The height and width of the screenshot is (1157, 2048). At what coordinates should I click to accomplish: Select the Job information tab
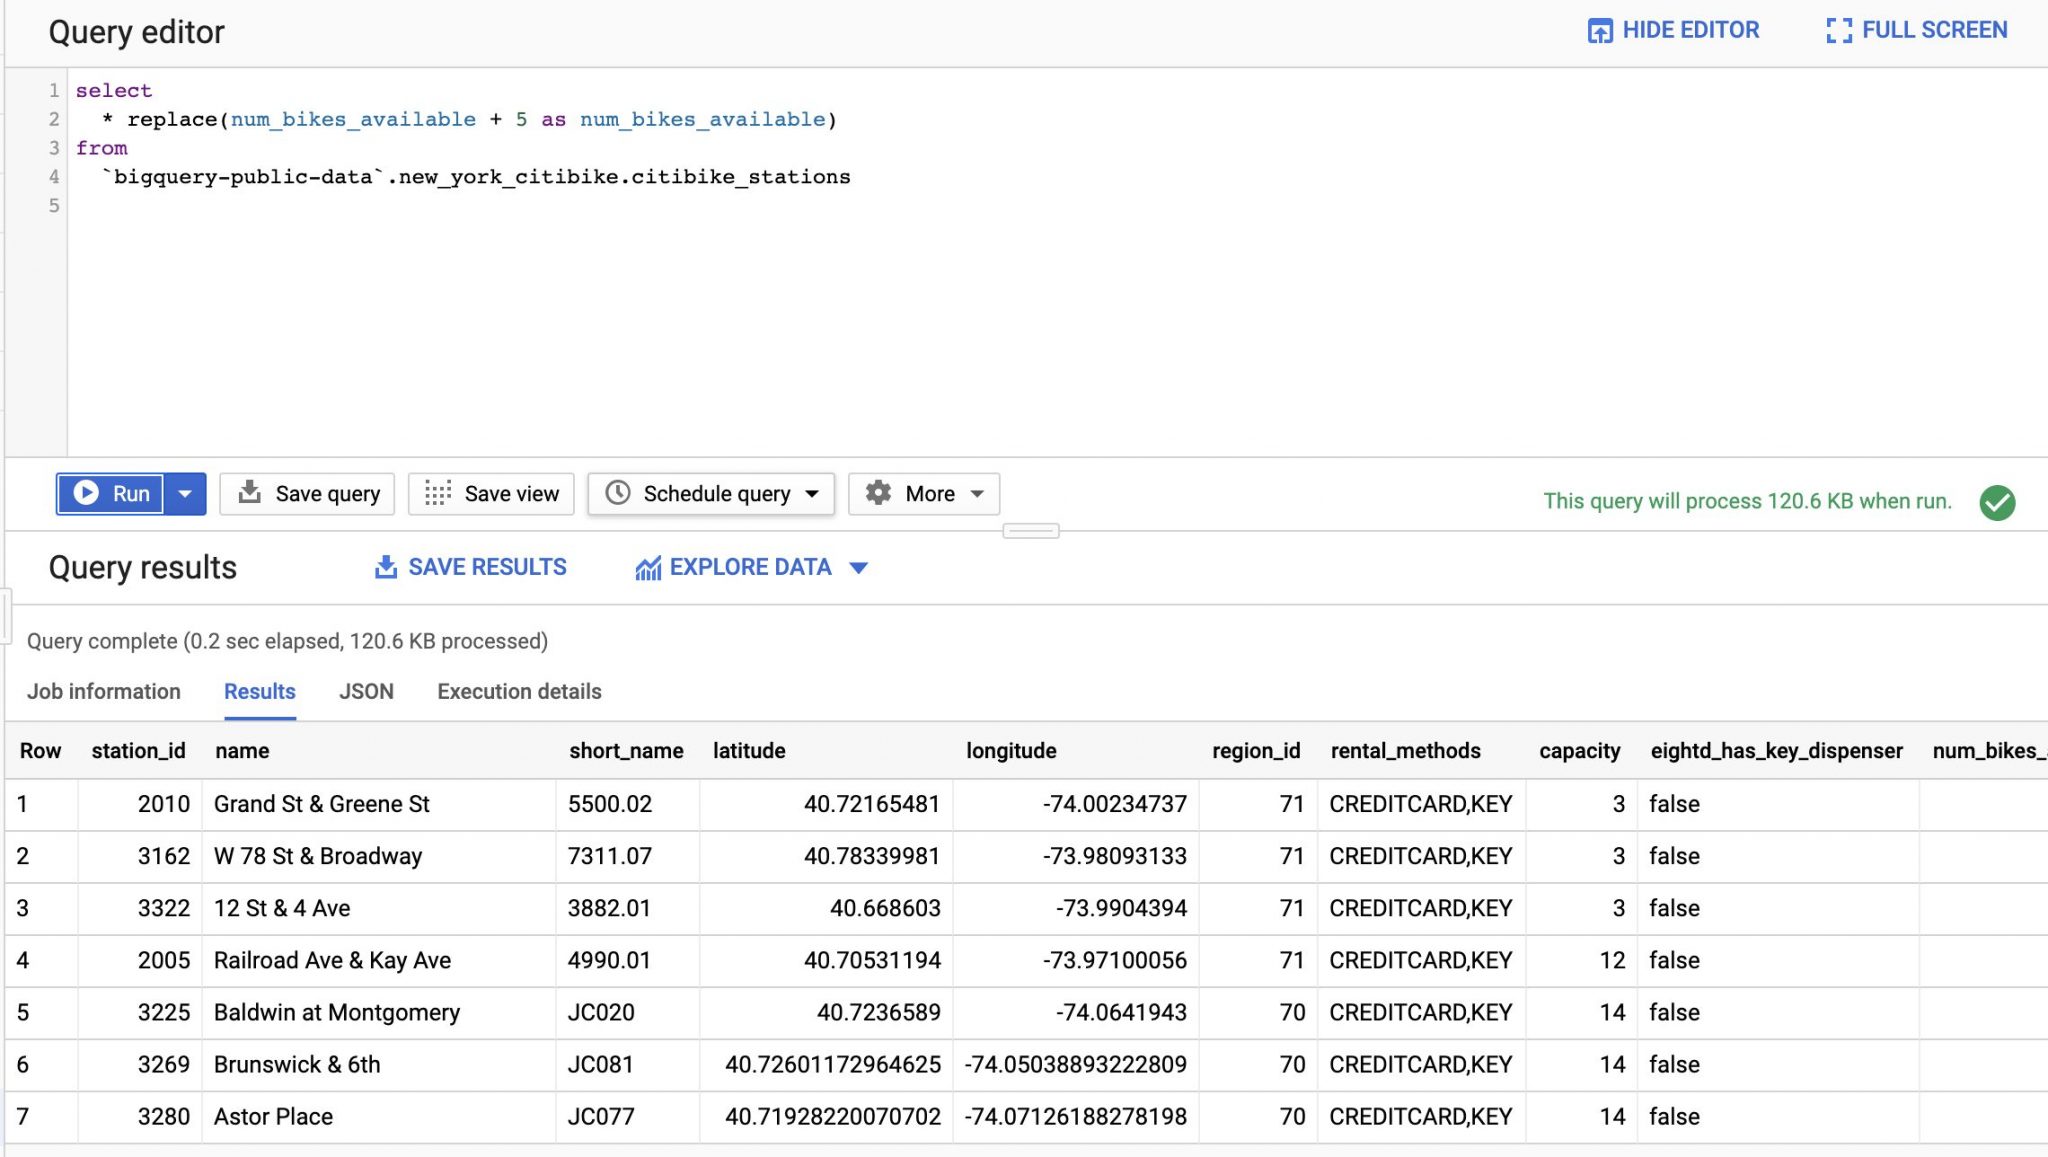coord(104,691)
